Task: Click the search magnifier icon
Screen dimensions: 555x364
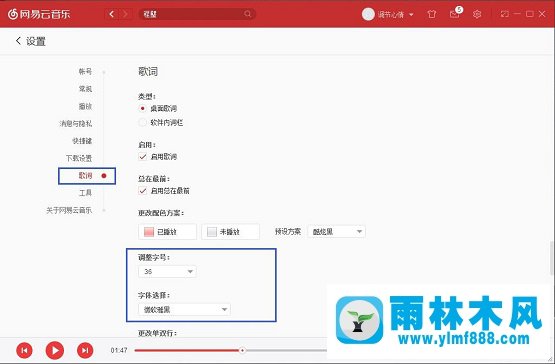Action: click(x=247, y=14)
